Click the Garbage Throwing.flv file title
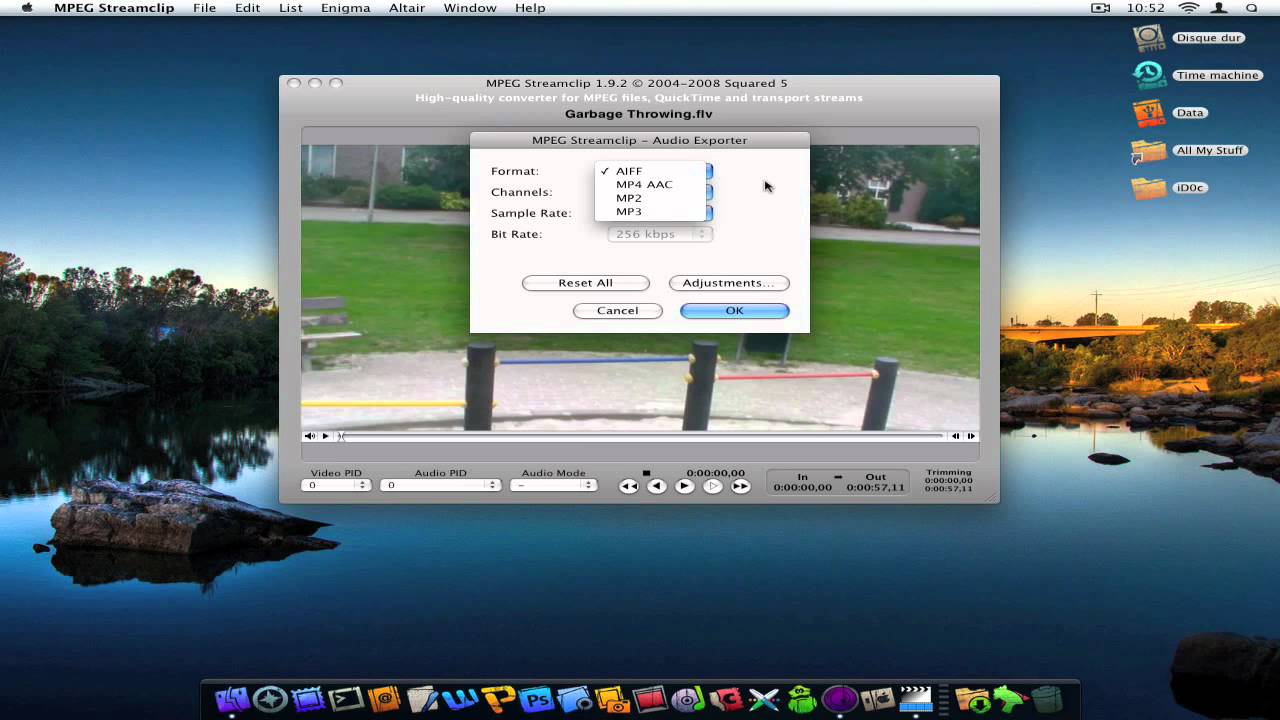 pyautogui.click(x=639, y=114)
